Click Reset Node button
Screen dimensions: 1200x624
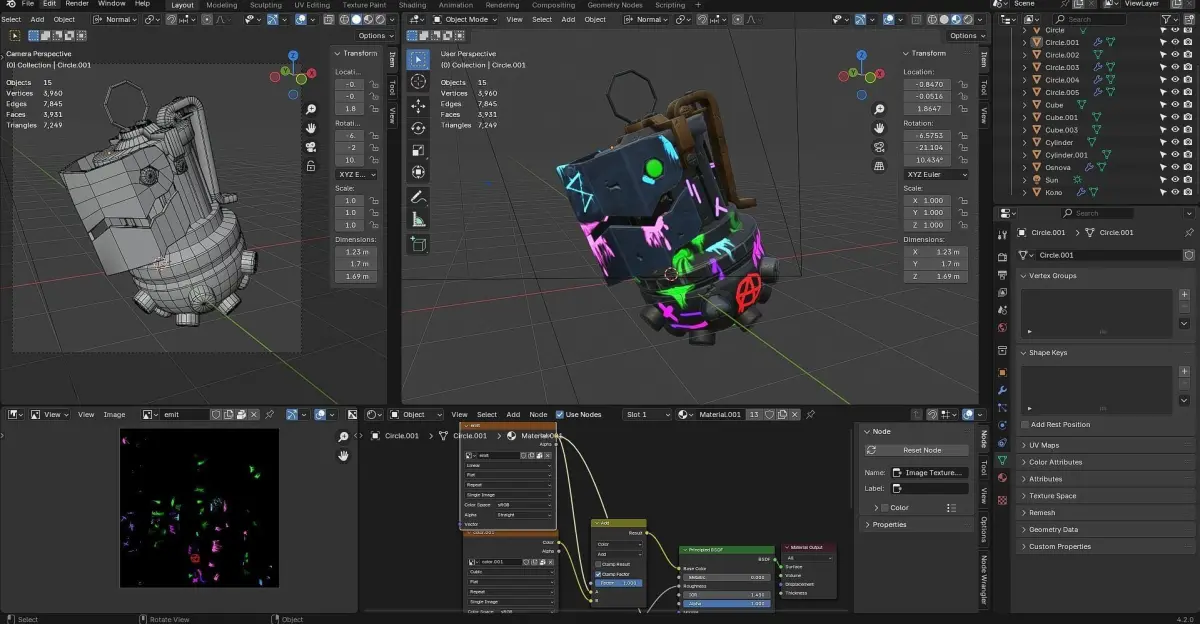pyautogui.click(x=916, y=450)
